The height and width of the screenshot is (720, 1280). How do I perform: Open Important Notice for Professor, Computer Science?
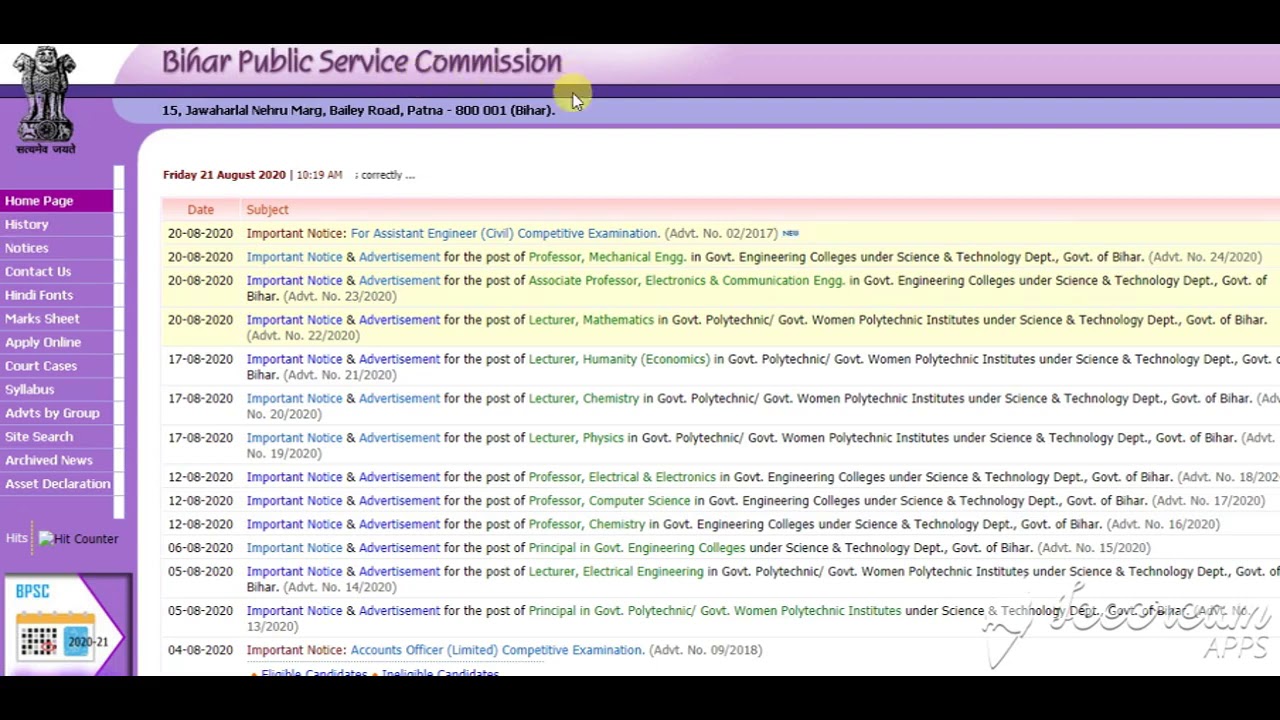(x=294, y=501)
